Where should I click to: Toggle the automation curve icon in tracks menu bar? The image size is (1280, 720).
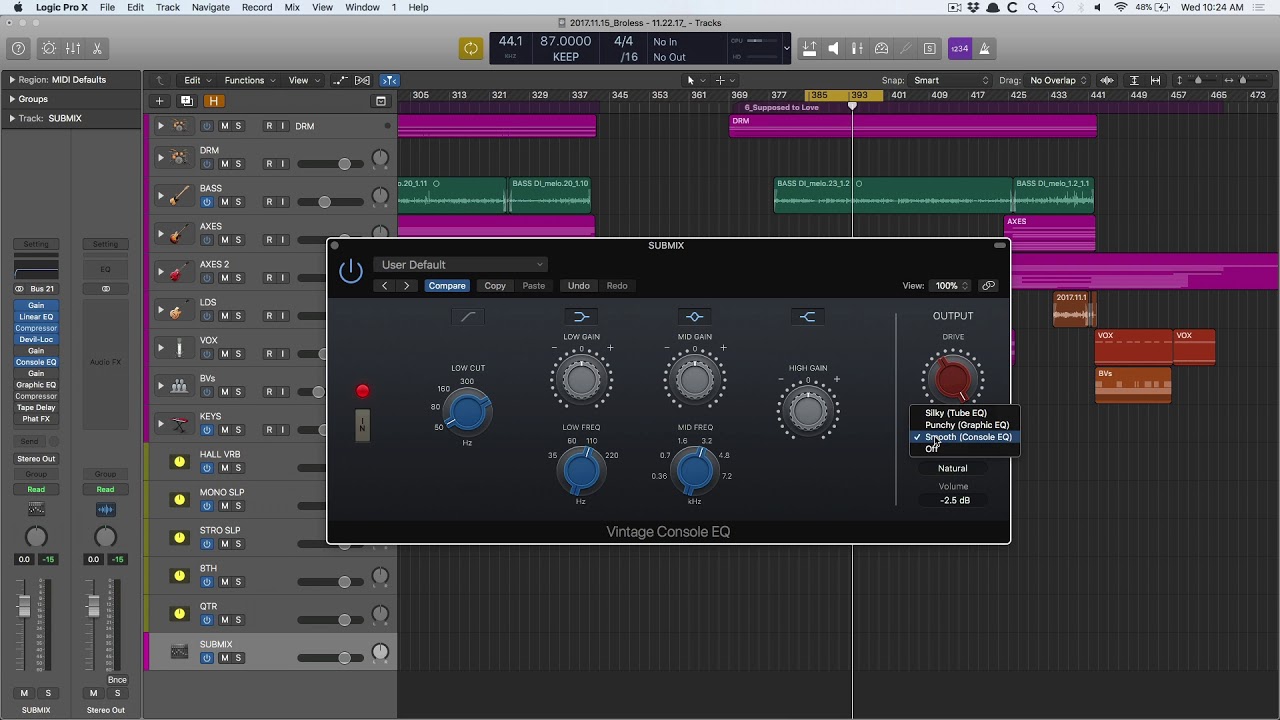click(340, 80)
